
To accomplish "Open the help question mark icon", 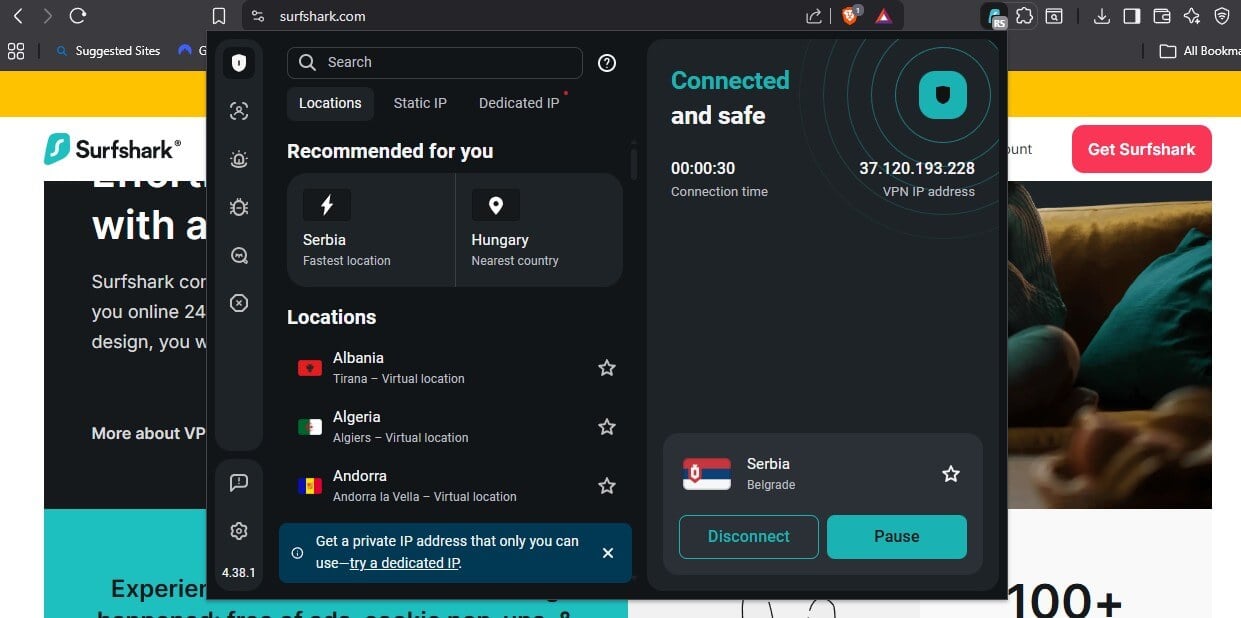I will click(607, 63).
